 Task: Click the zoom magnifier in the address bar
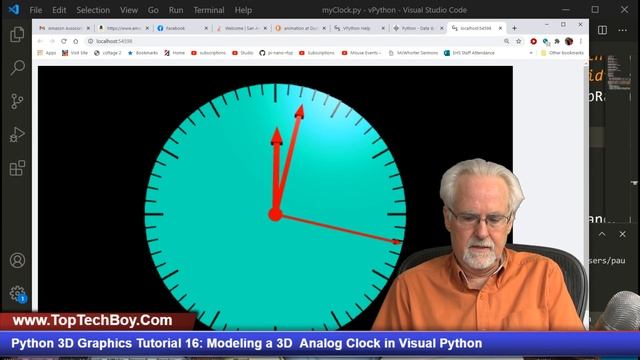pos(507,41)
